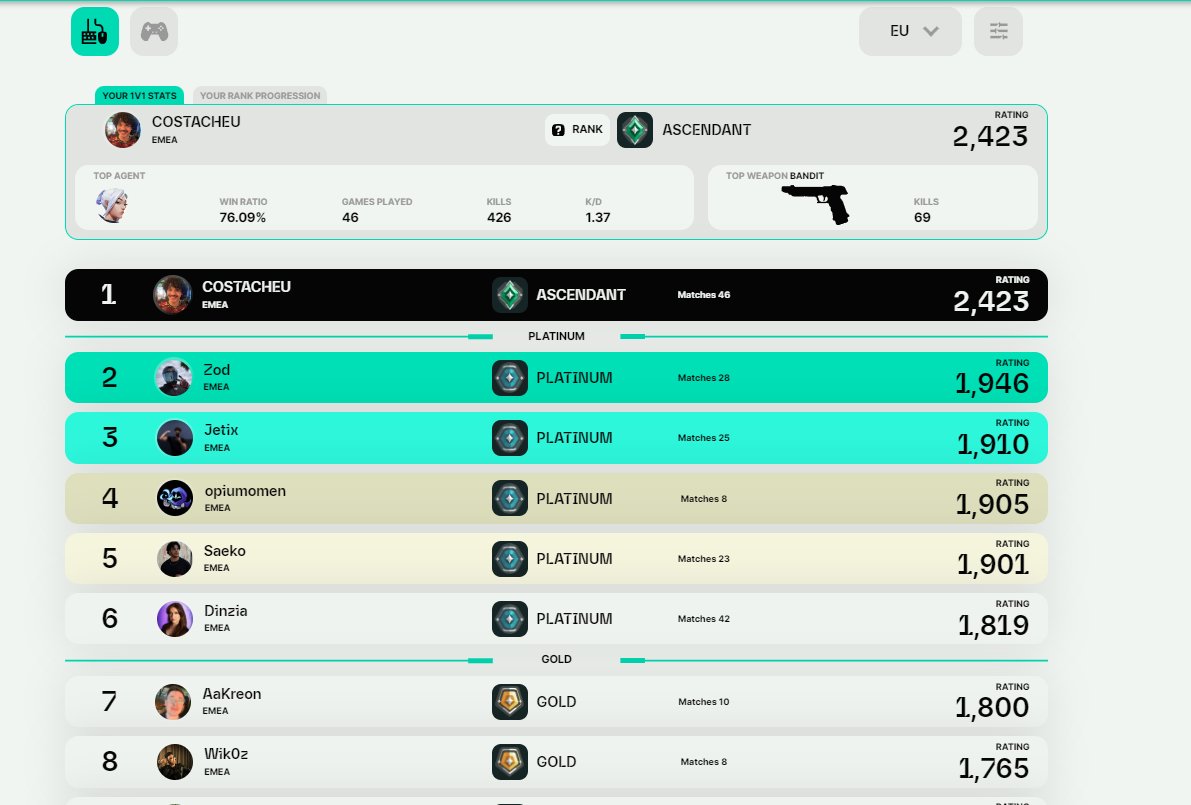The image size is (1191, 805).
Task: Click Dinzia's rating 1,819
Action: pyautogui.click(x=994, y=625)
